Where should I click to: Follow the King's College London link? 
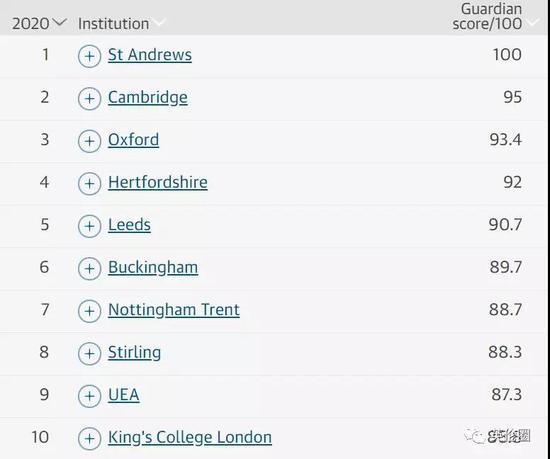coord(190,437)
